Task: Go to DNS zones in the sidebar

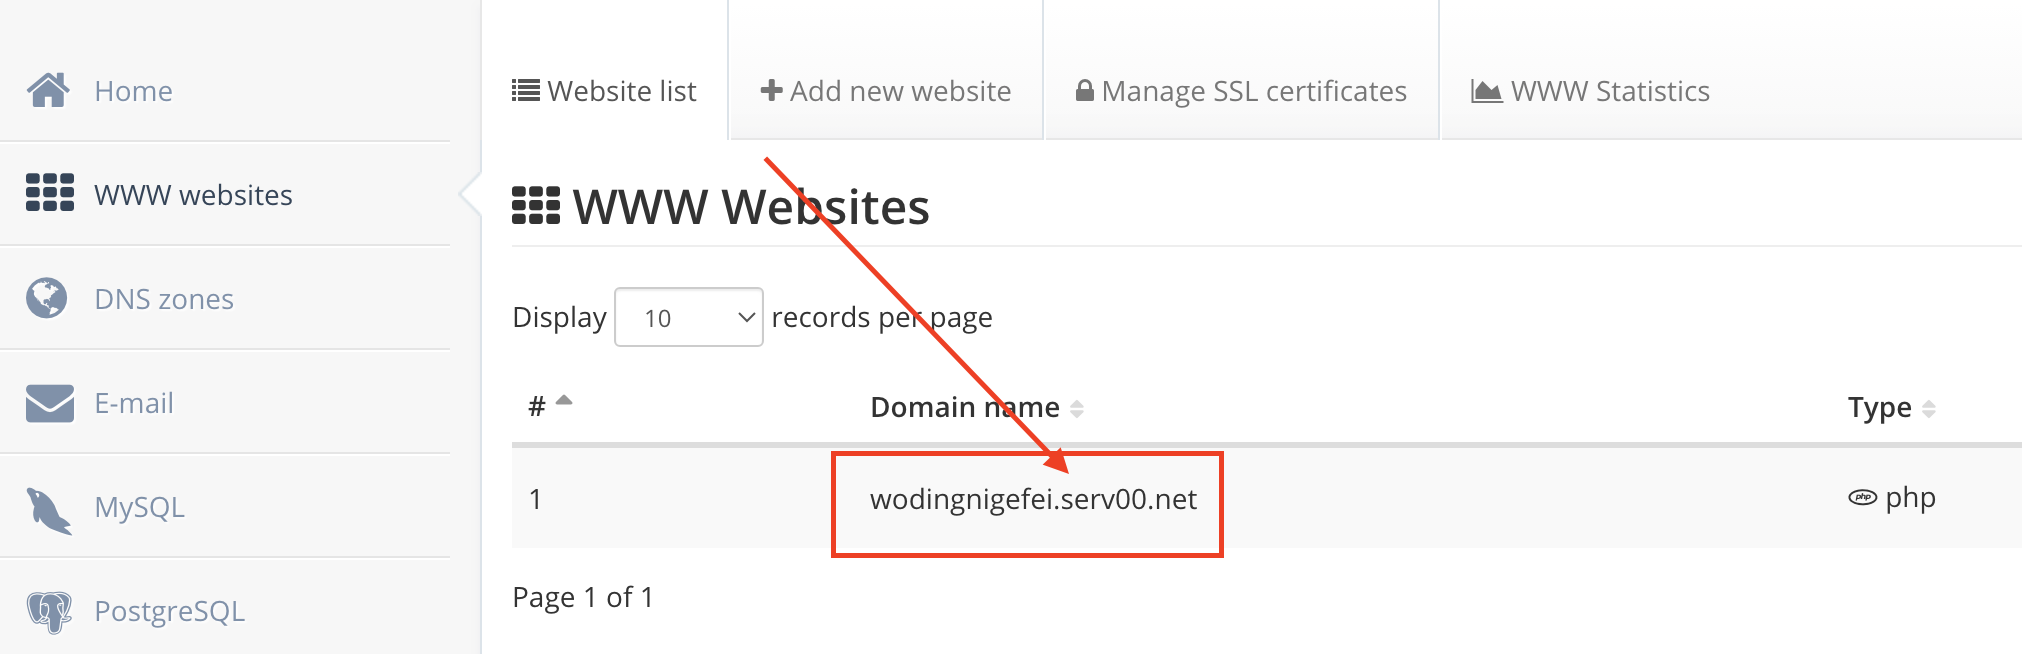Action: click(x=164, y=299)
